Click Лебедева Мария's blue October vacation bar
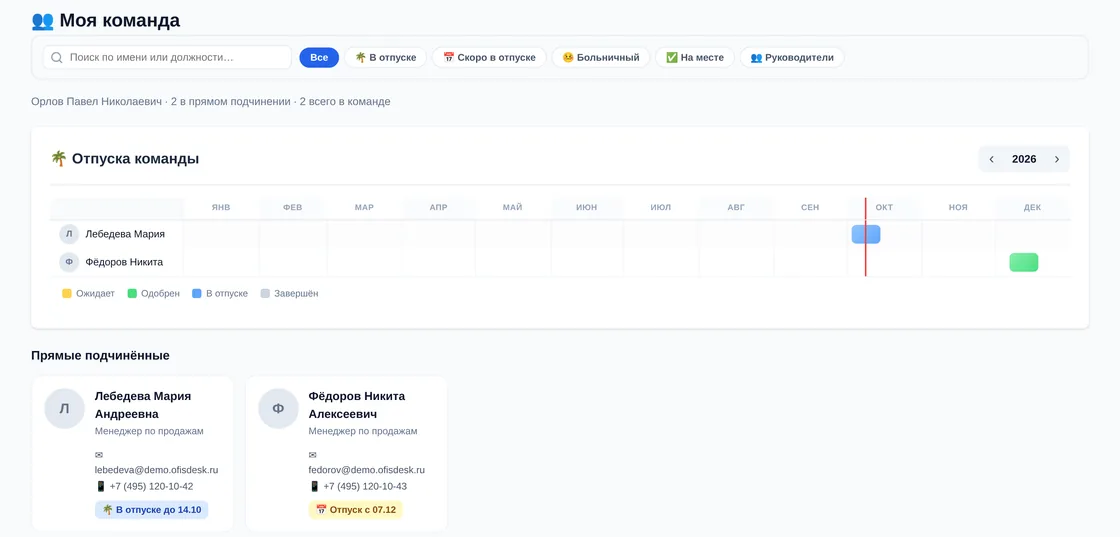The height and width of the screenshot is (537, 1120). click(866, 234)
